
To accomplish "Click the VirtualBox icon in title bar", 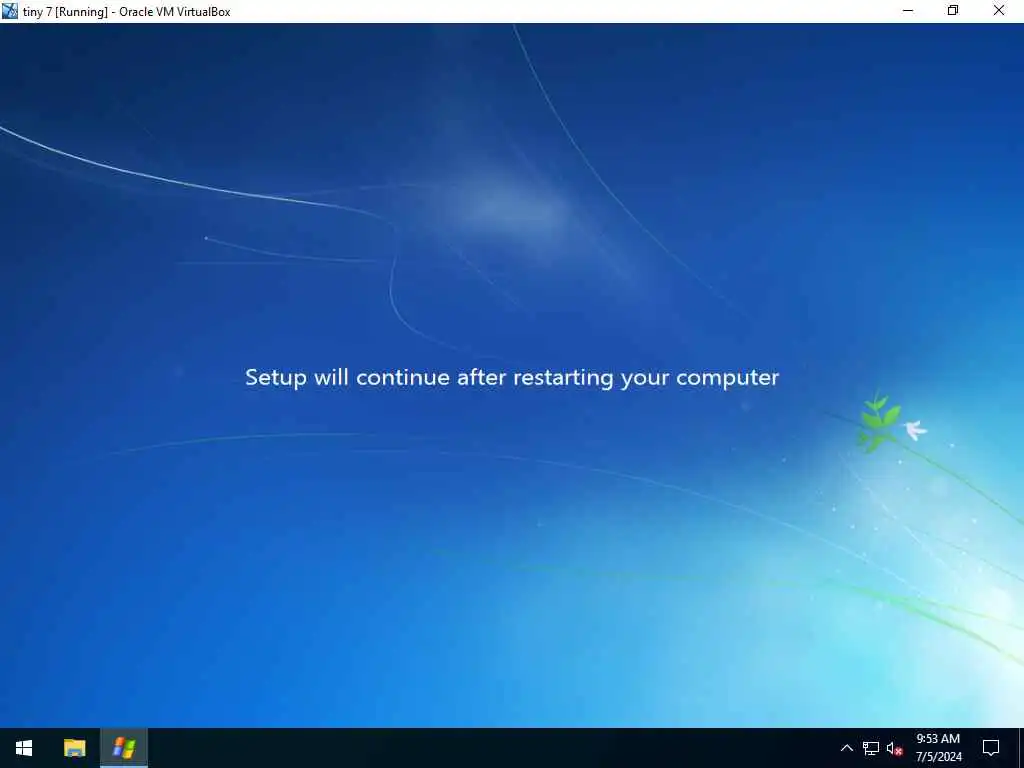I will 10,11.
